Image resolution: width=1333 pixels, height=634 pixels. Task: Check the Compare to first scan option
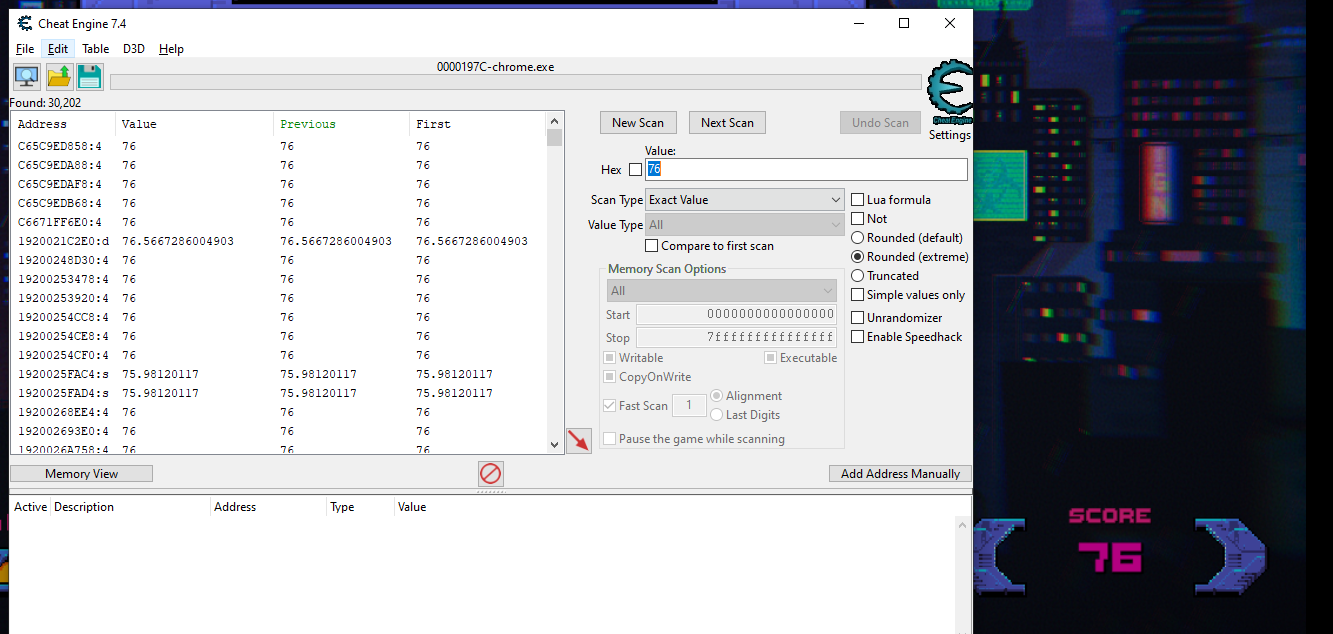[x=652, y=246]
